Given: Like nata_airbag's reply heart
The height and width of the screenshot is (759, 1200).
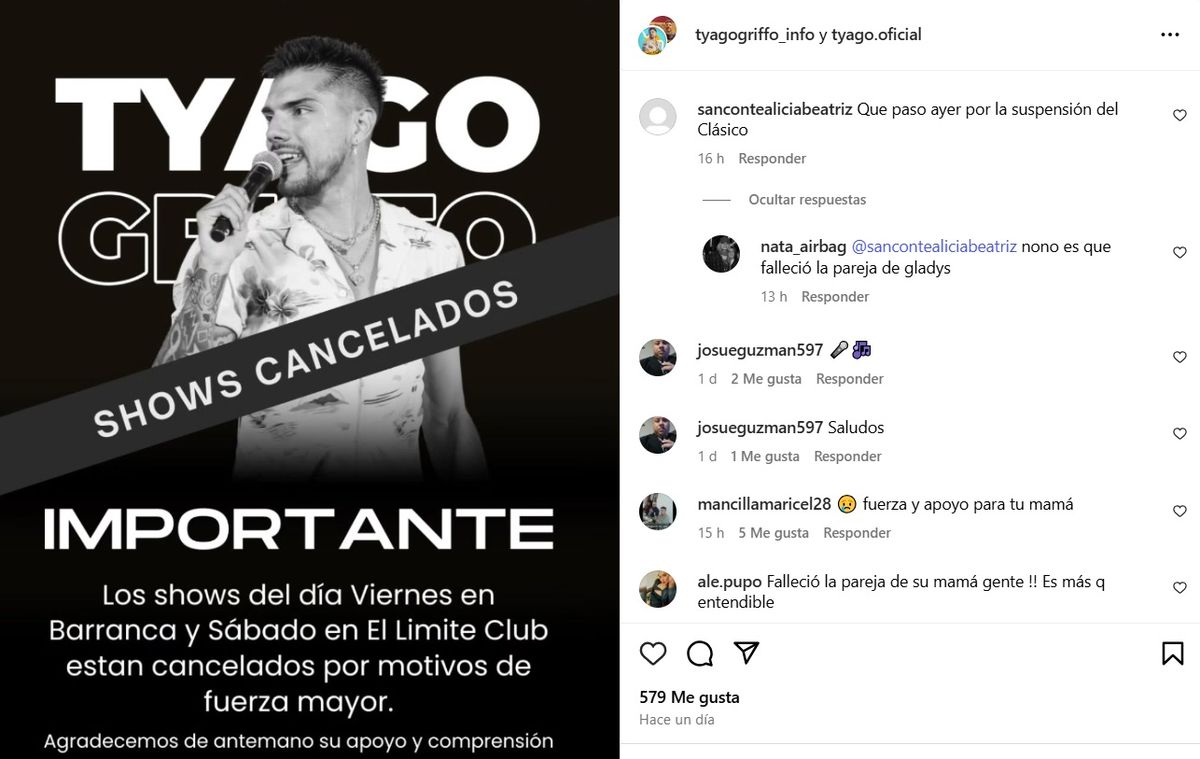Looking at the screenshot, I should [1179, 253].
